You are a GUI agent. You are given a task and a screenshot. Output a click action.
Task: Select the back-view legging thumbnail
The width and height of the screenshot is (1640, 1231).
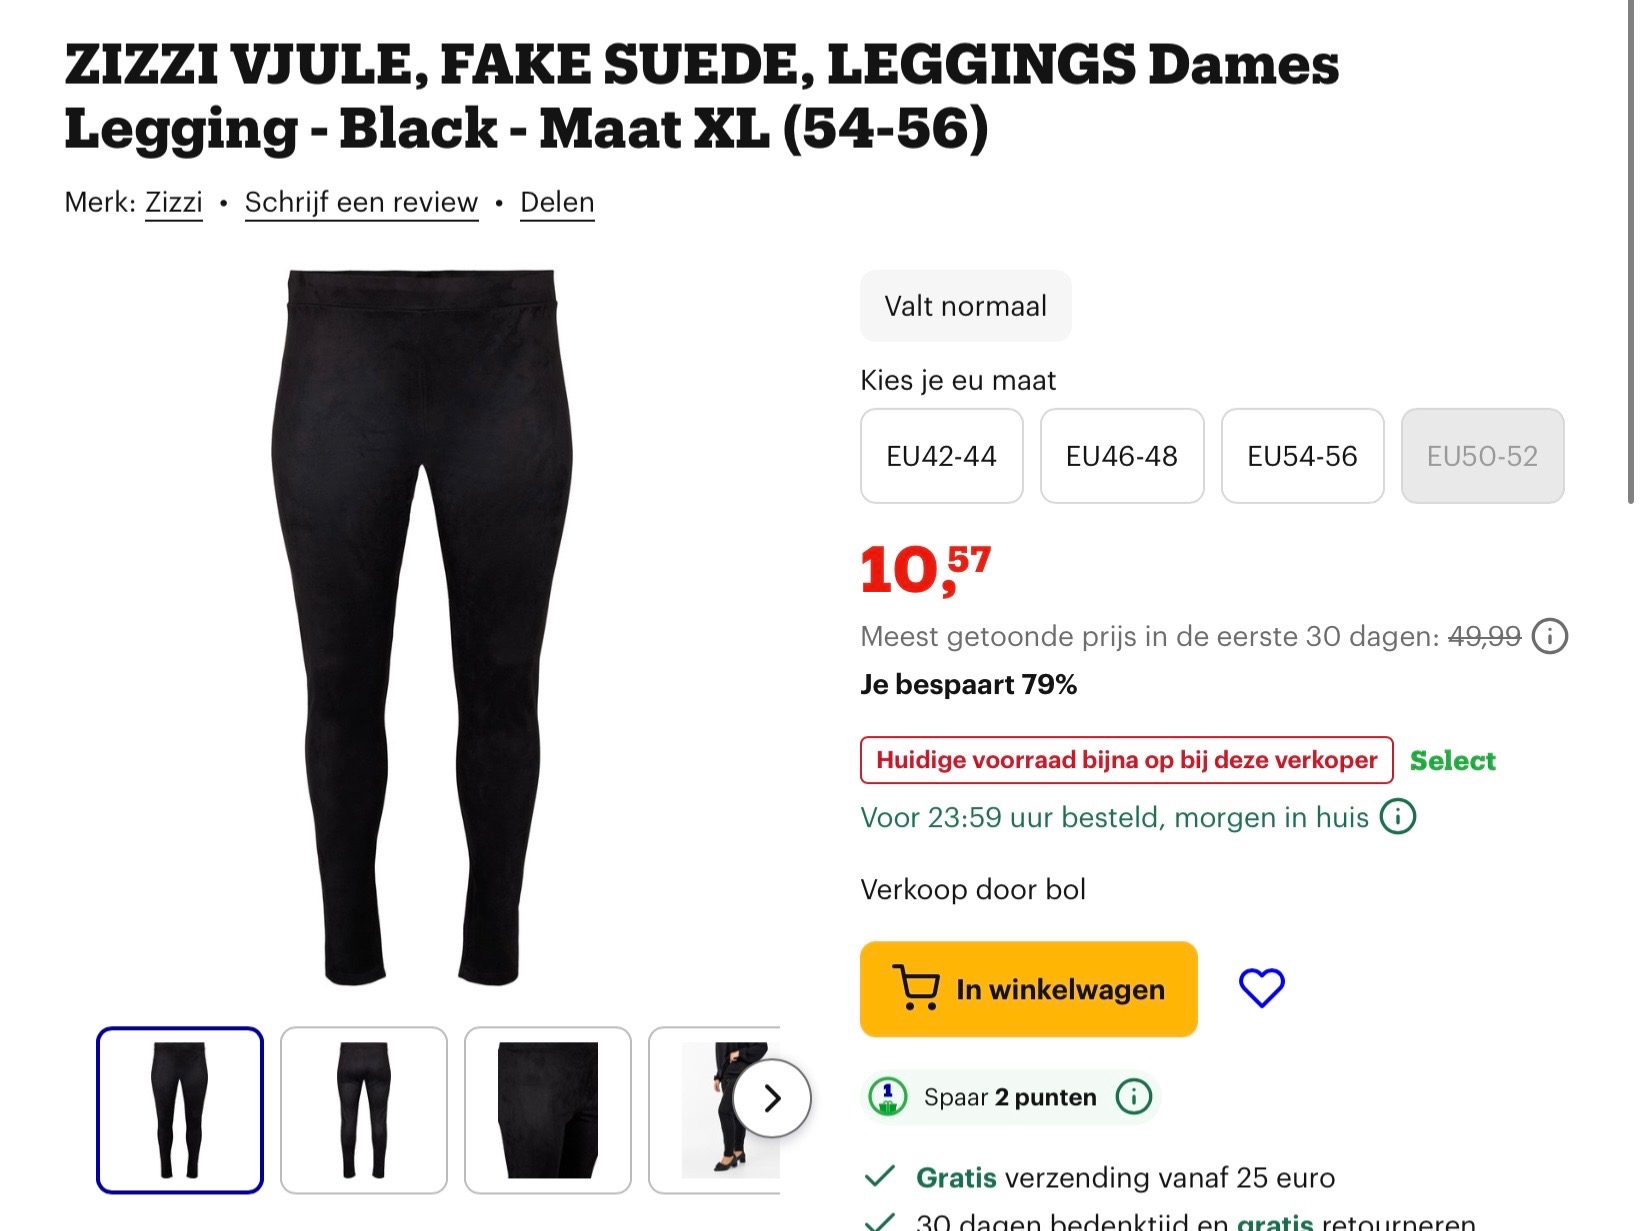click(363, 1110)
